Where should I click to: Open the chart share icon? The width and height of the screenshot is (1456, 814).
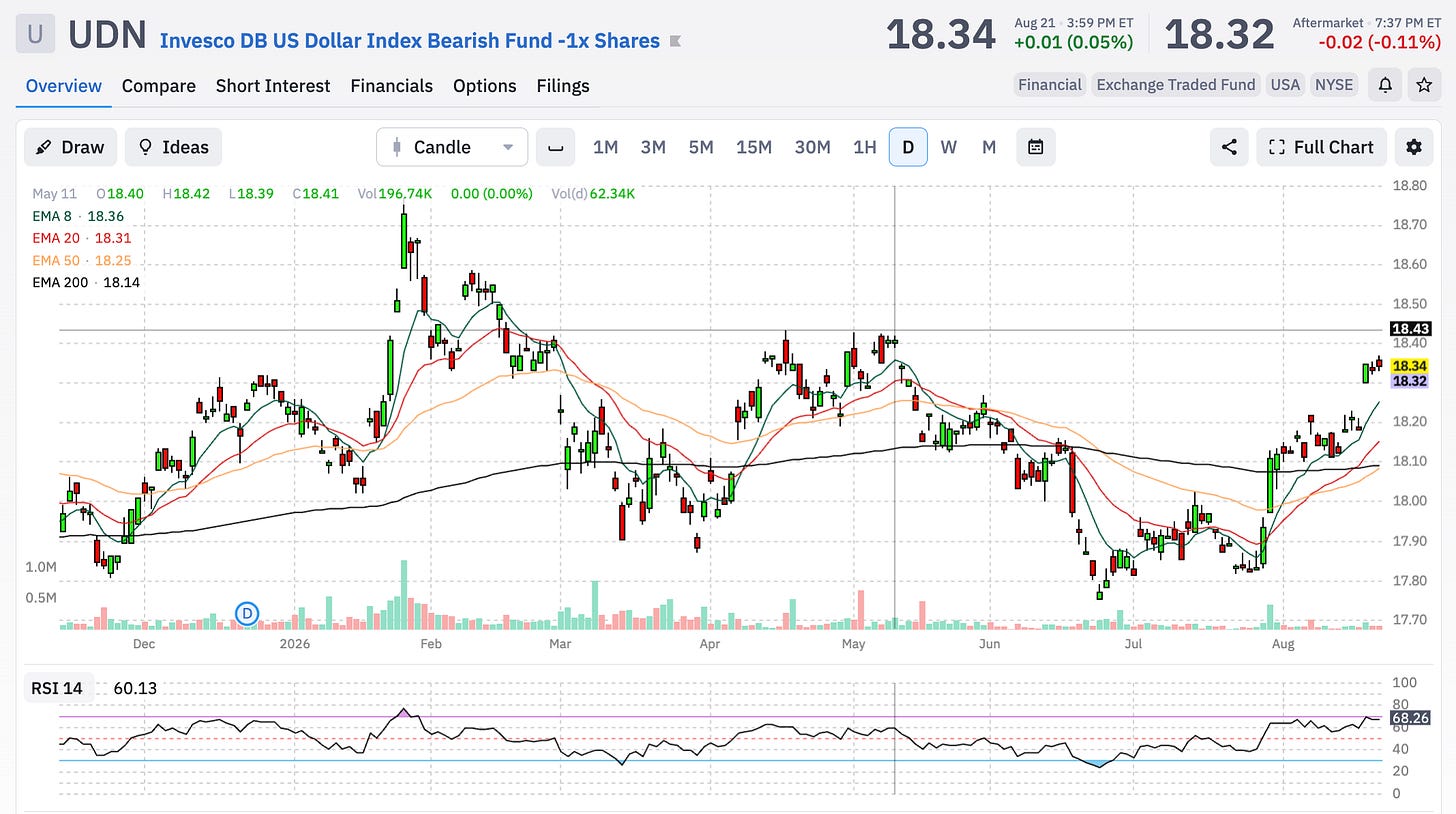(1229, 147)
